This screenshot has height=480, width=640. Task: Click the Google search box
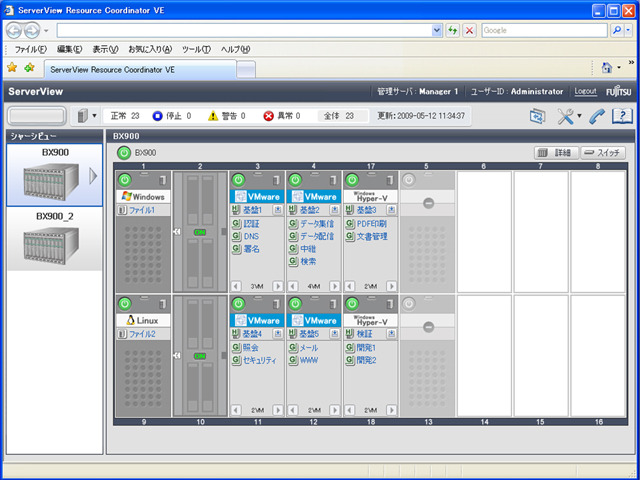(544, 30)
